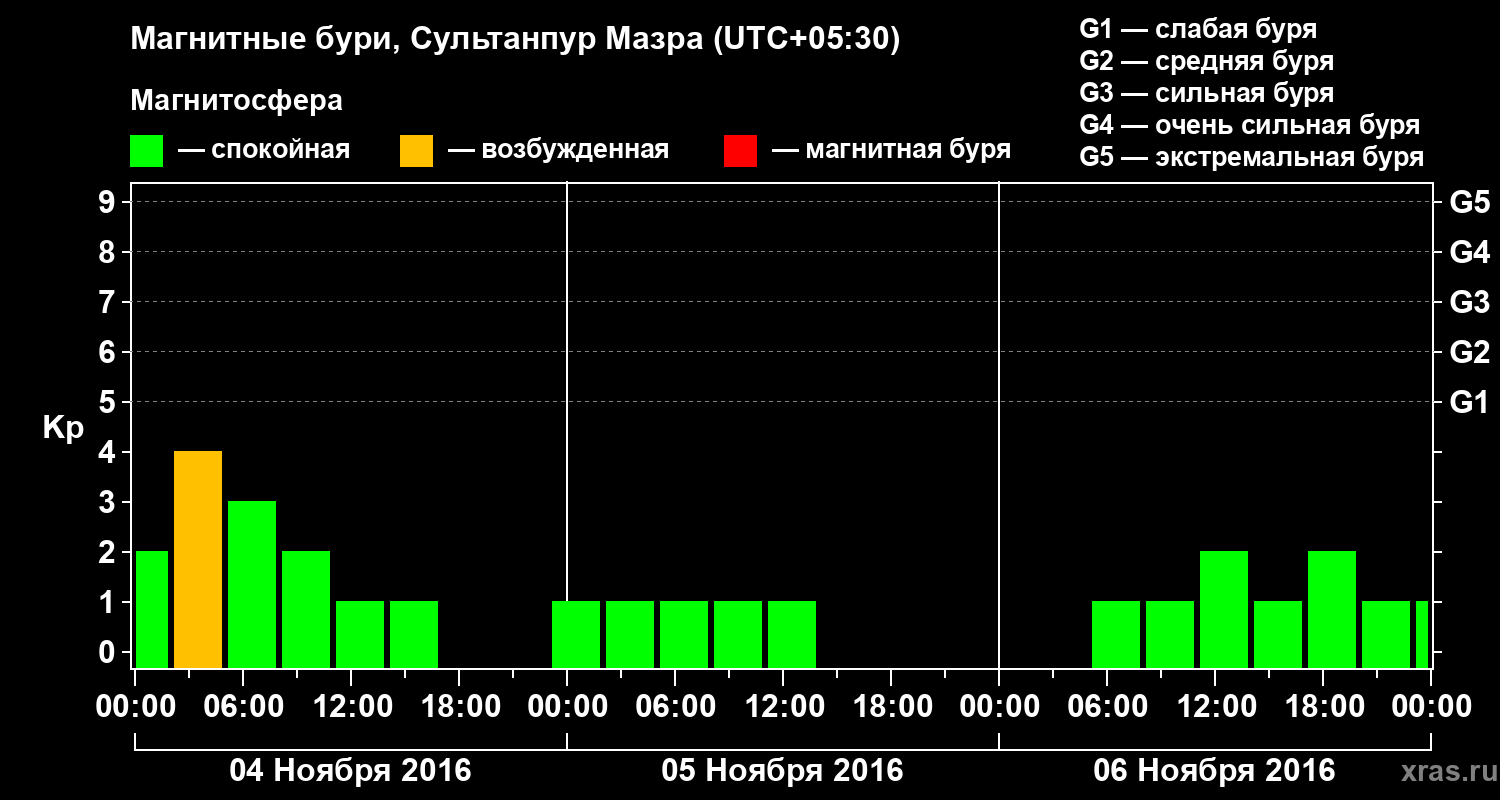Click the 'G1 — слабая буря' legend line

click(1198, 29)
